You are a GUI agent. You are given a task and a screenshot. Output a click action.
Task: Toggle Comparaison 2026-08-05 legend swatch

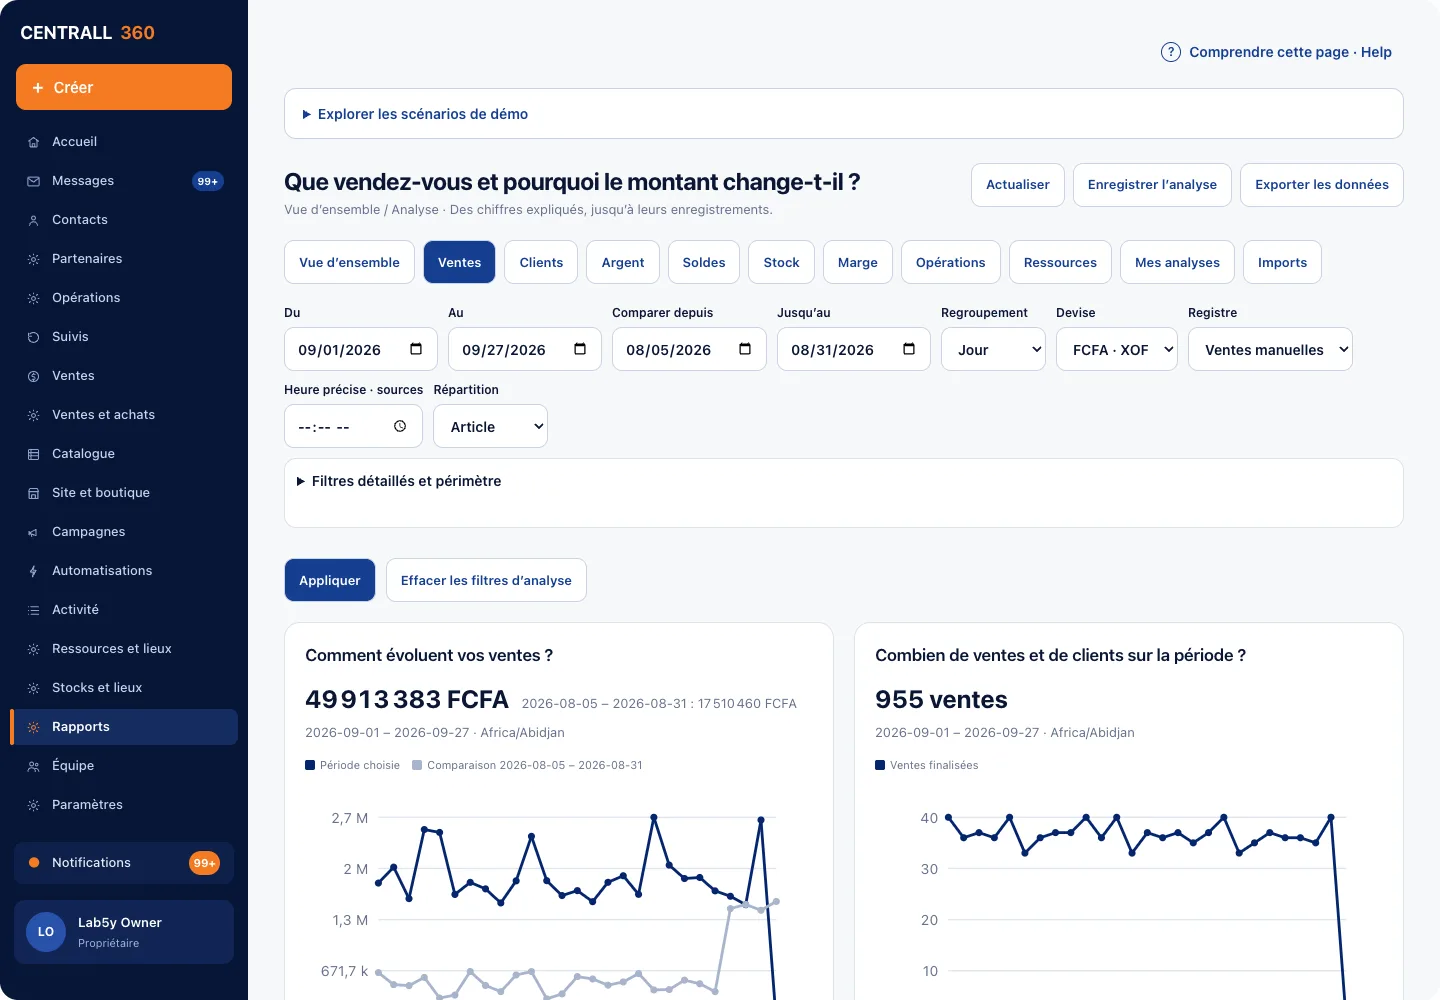coord(417,765)
